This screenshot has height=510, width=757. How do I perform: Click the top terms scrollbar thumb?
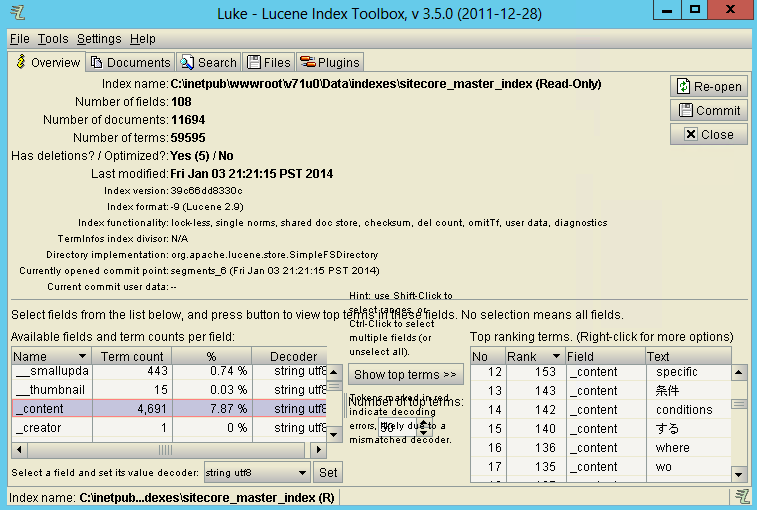tap(739, 404)
